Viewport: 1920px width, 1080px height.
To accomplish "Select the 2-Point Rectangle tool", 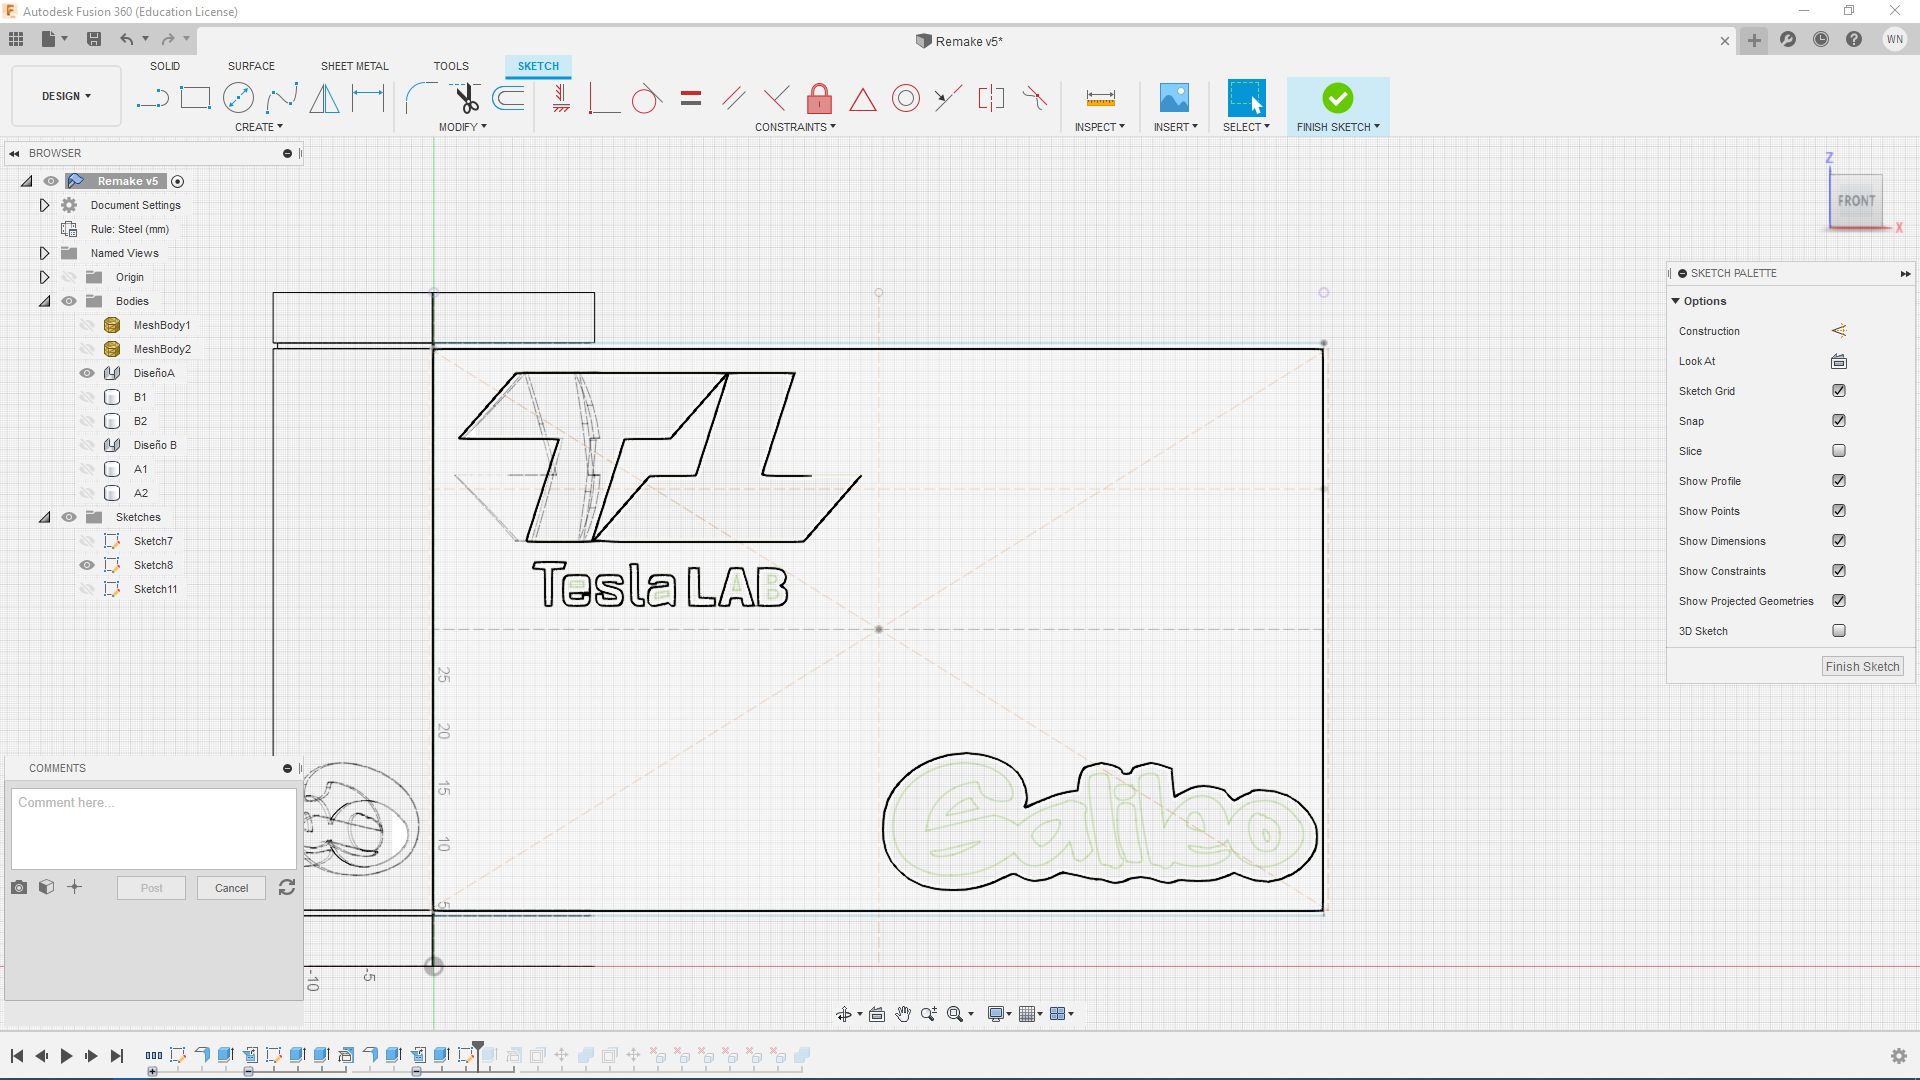I will click(195, 98).
